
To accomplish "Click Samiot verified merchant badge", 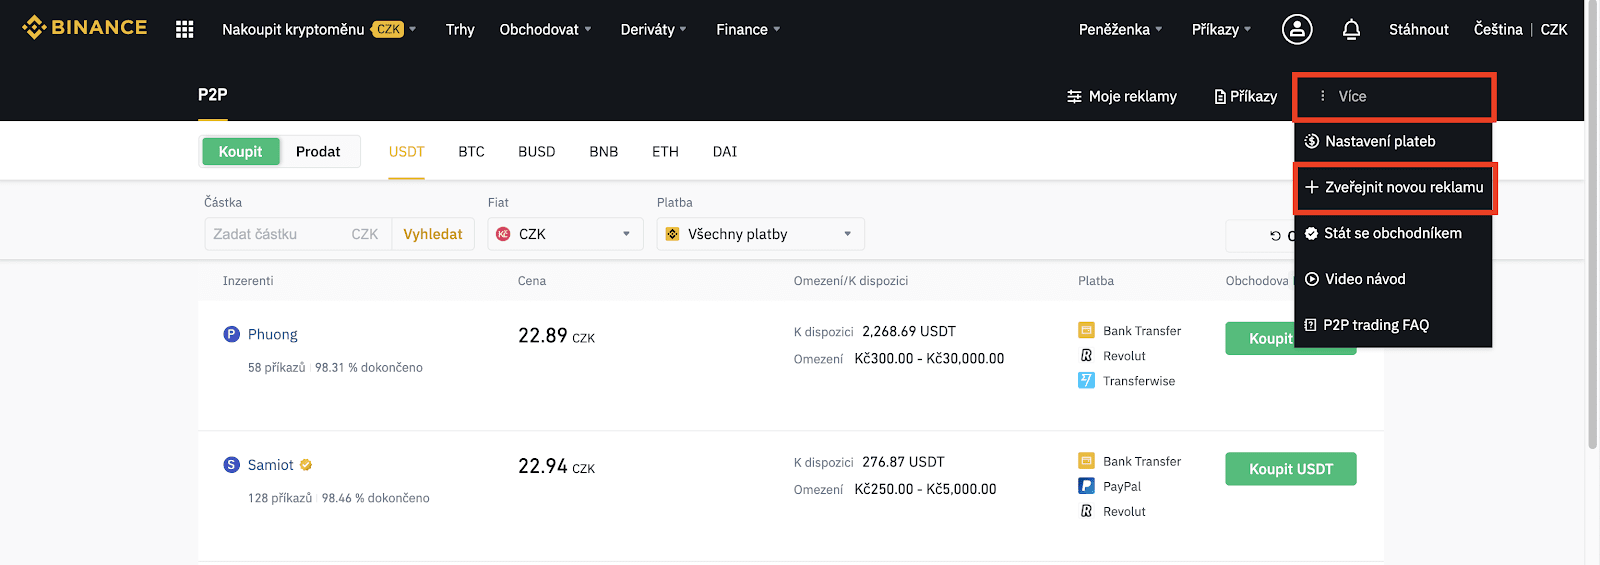I will [x=306, y=465].
